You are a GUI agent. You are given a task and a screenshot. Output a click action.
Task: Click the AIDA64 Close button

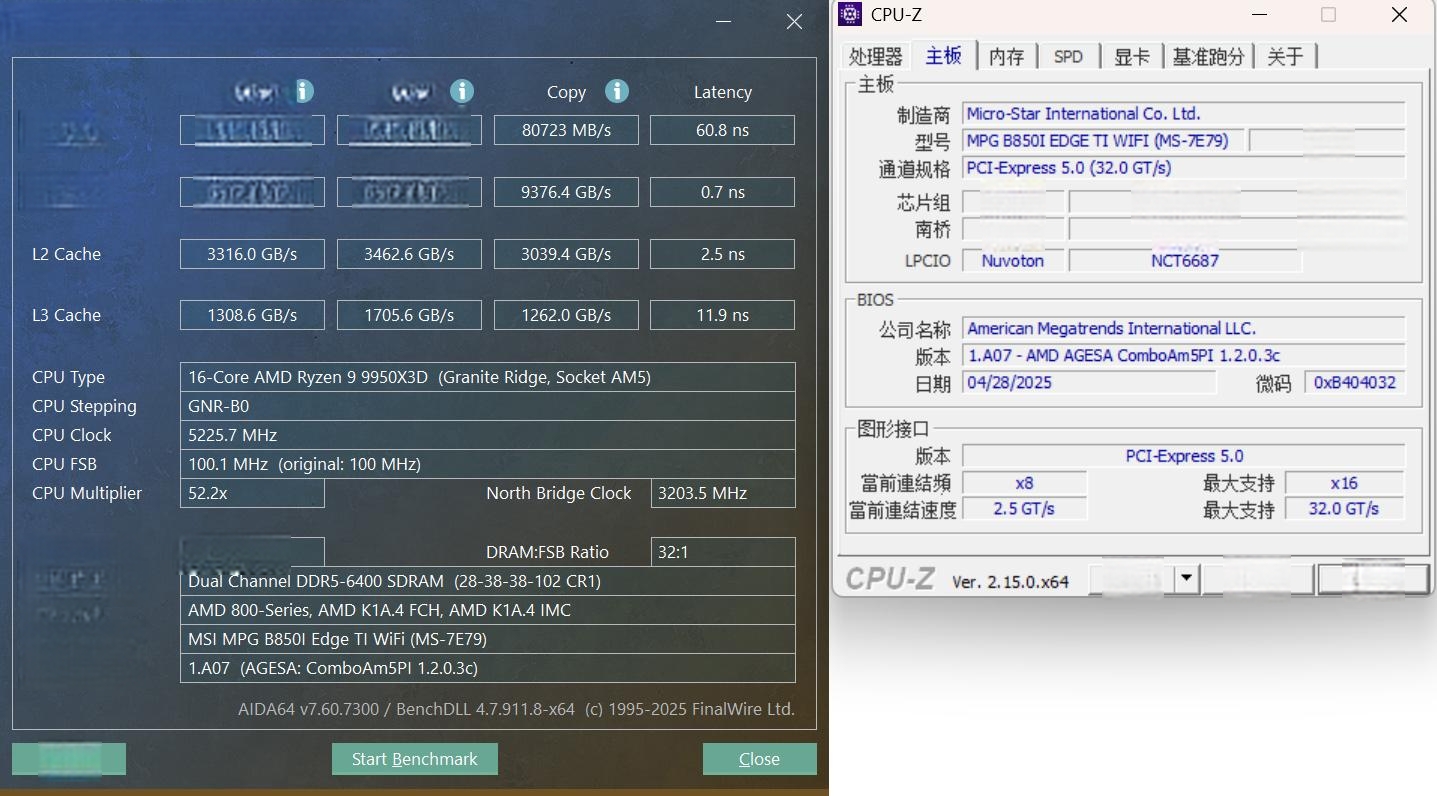click(x=759, y=759)
